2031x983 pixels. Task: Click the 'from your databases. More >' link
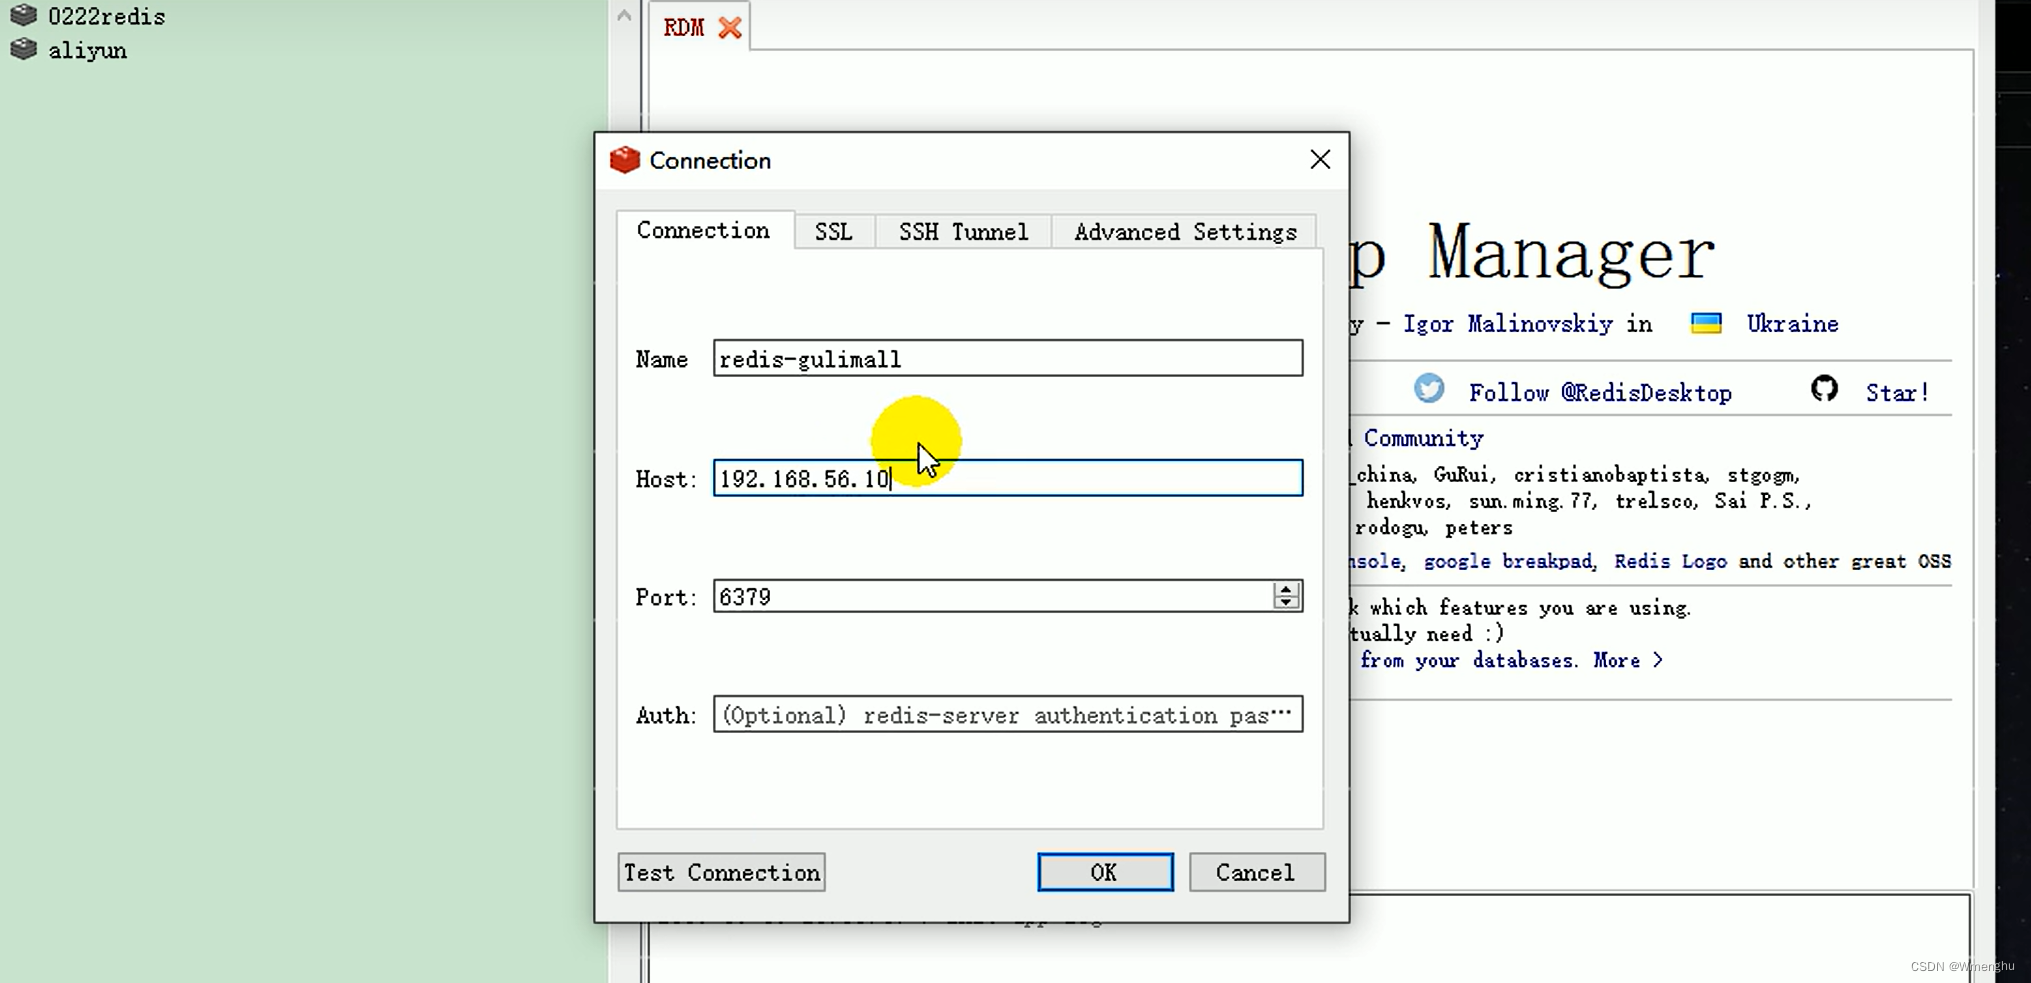point(1511,660)
